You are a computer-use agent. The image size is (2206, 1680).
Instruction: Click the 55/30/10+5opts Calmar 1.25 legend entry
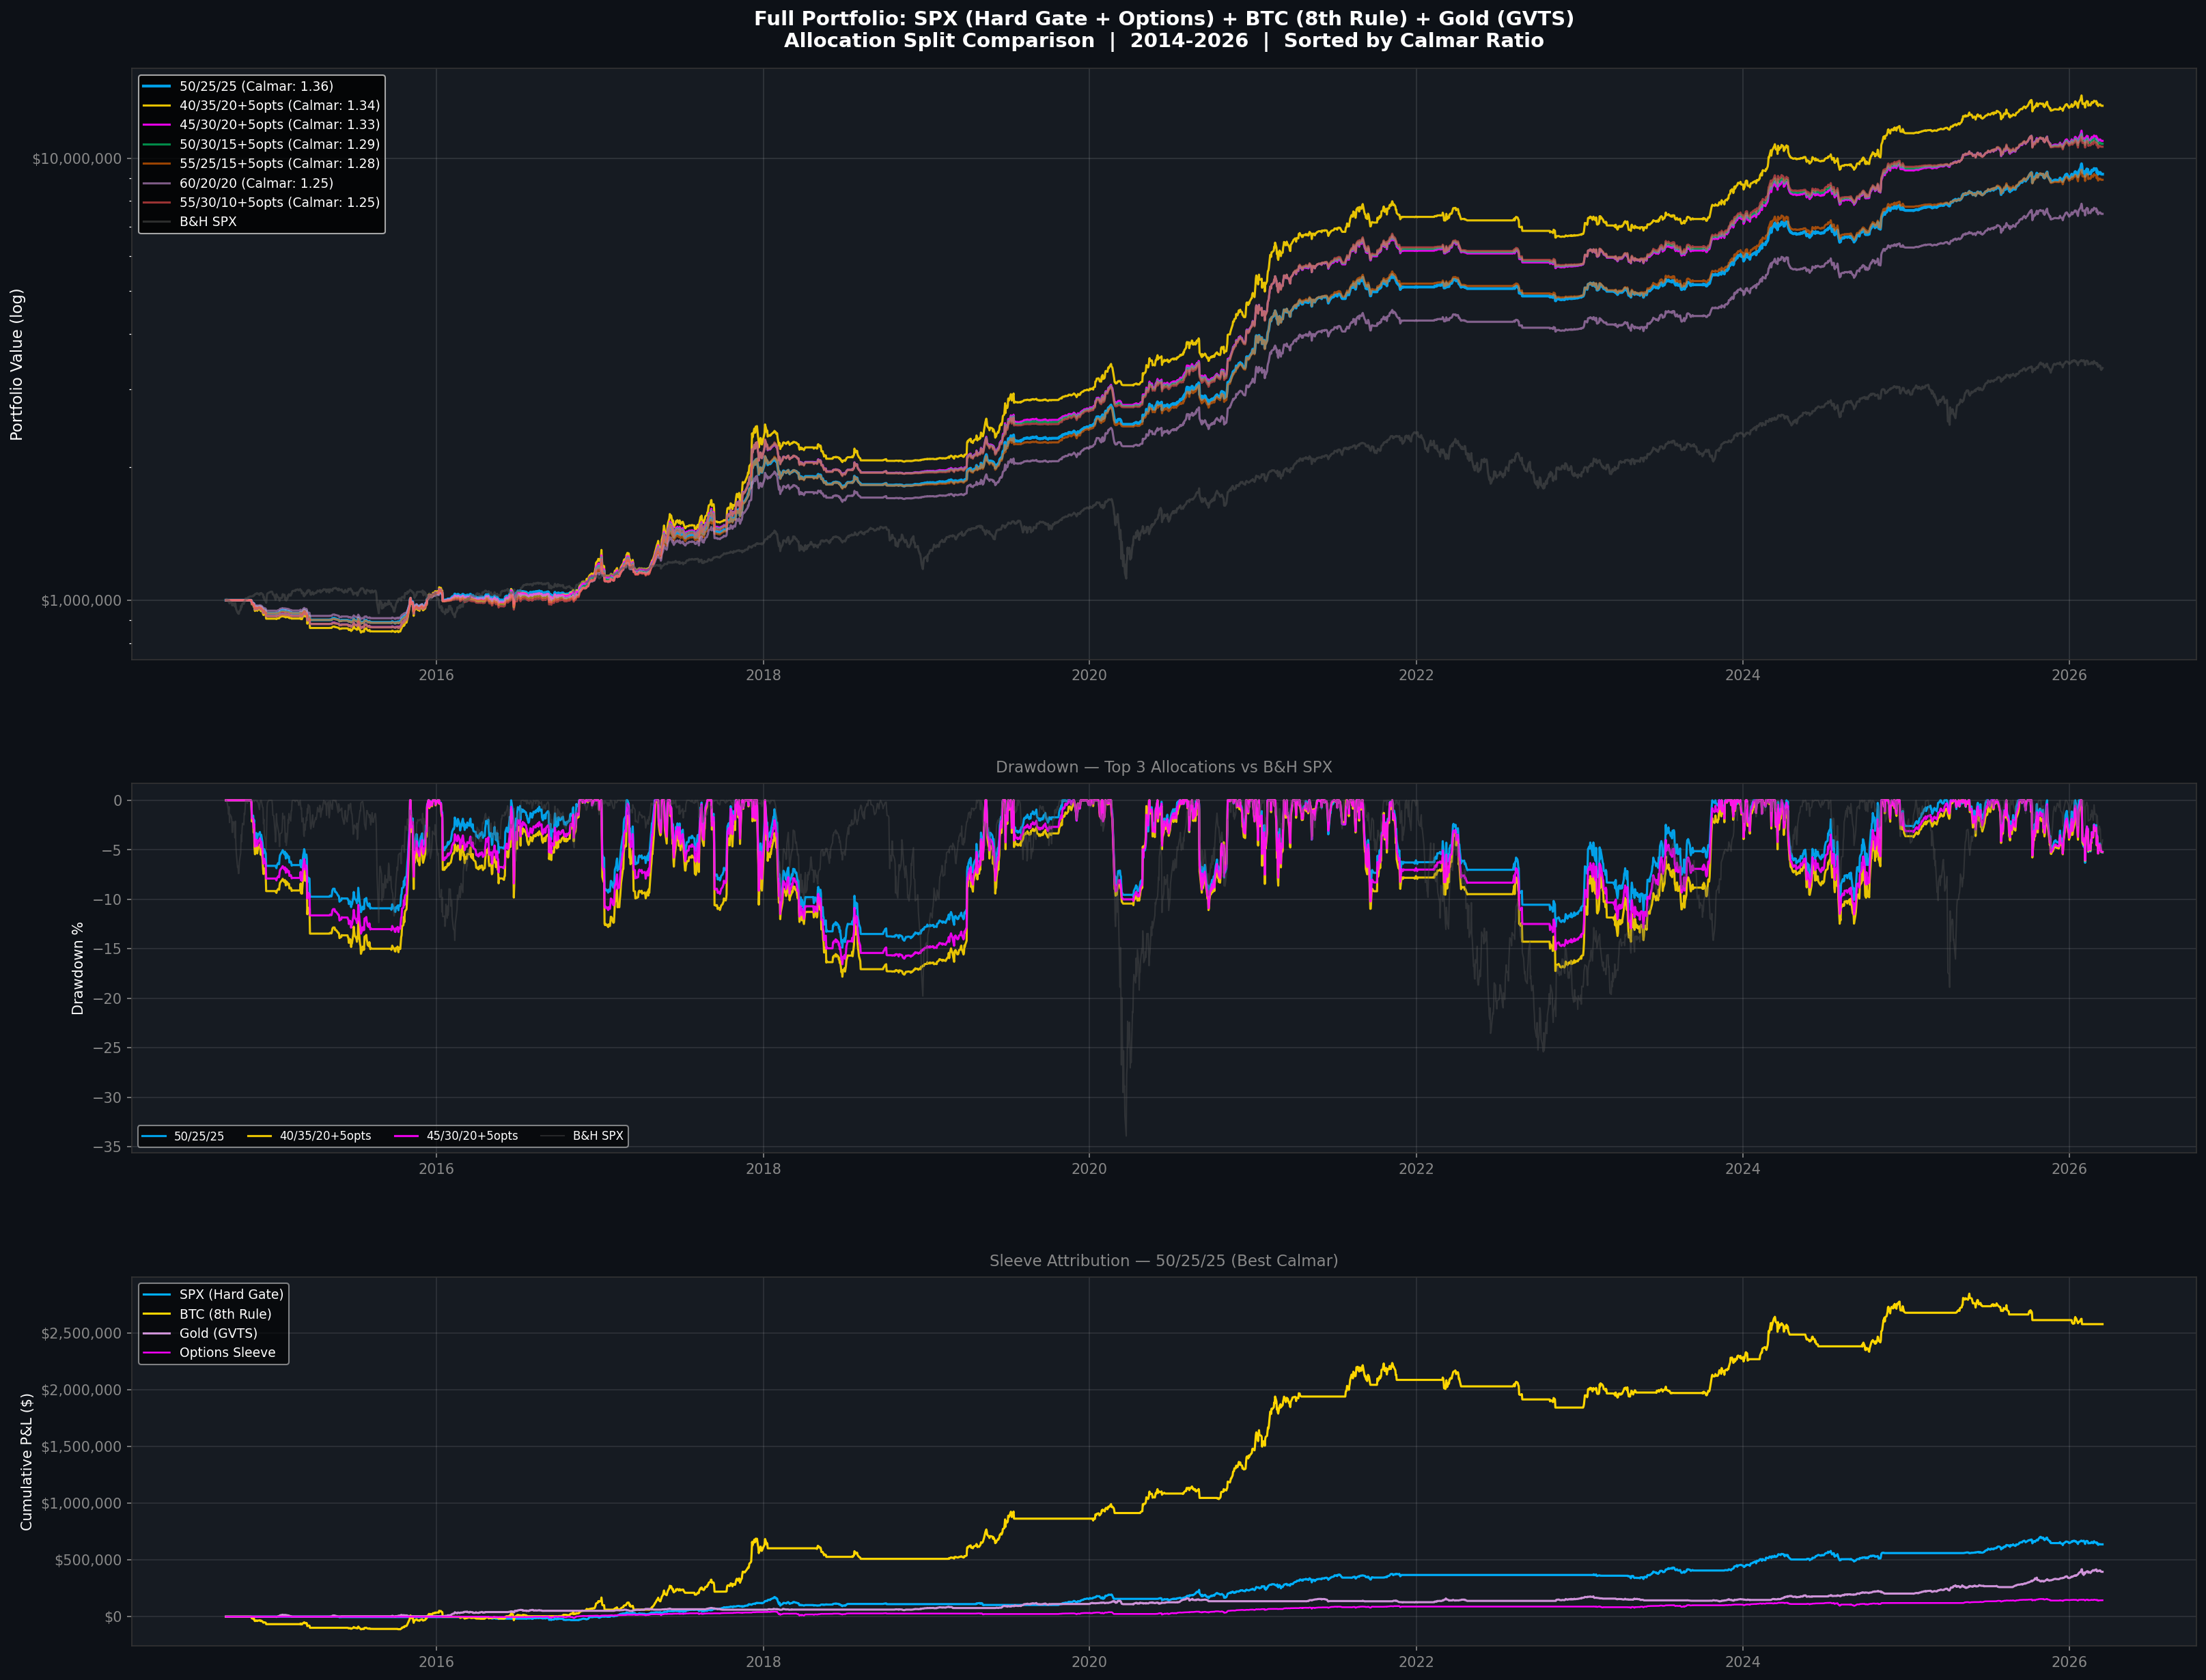pyautogui.click(x=279, y=202)
